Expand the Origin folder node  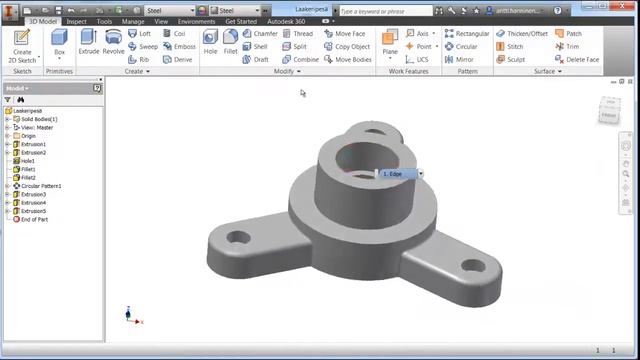[7, 136]
